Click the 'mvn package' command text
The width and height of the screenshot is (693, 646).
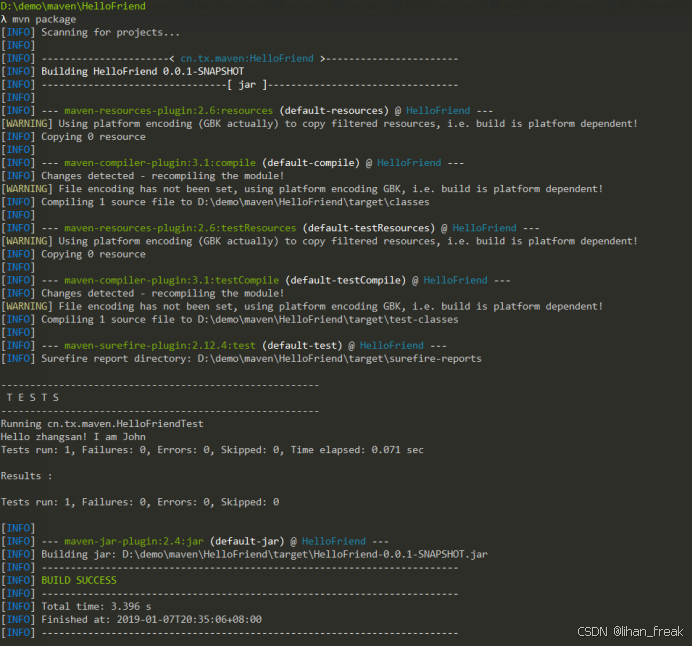44,19
